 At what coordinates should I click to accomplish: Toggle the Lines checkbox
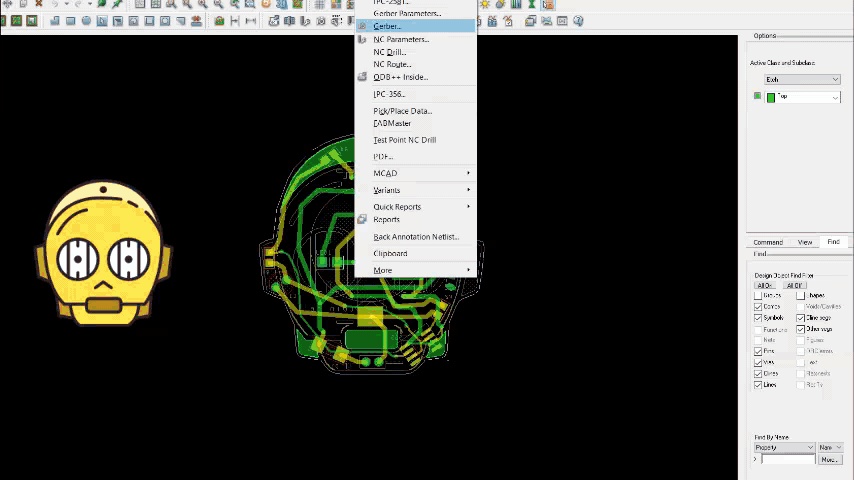pos(758,385)
